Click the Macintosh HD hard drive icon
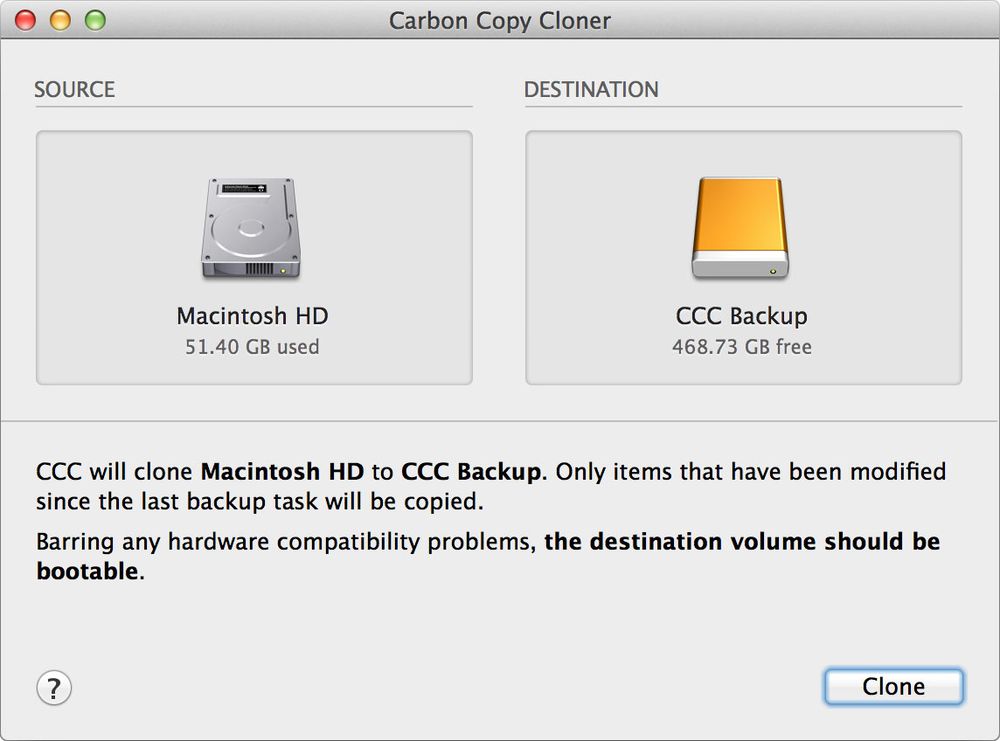1000x741 pixels. (x=252, y=231)
